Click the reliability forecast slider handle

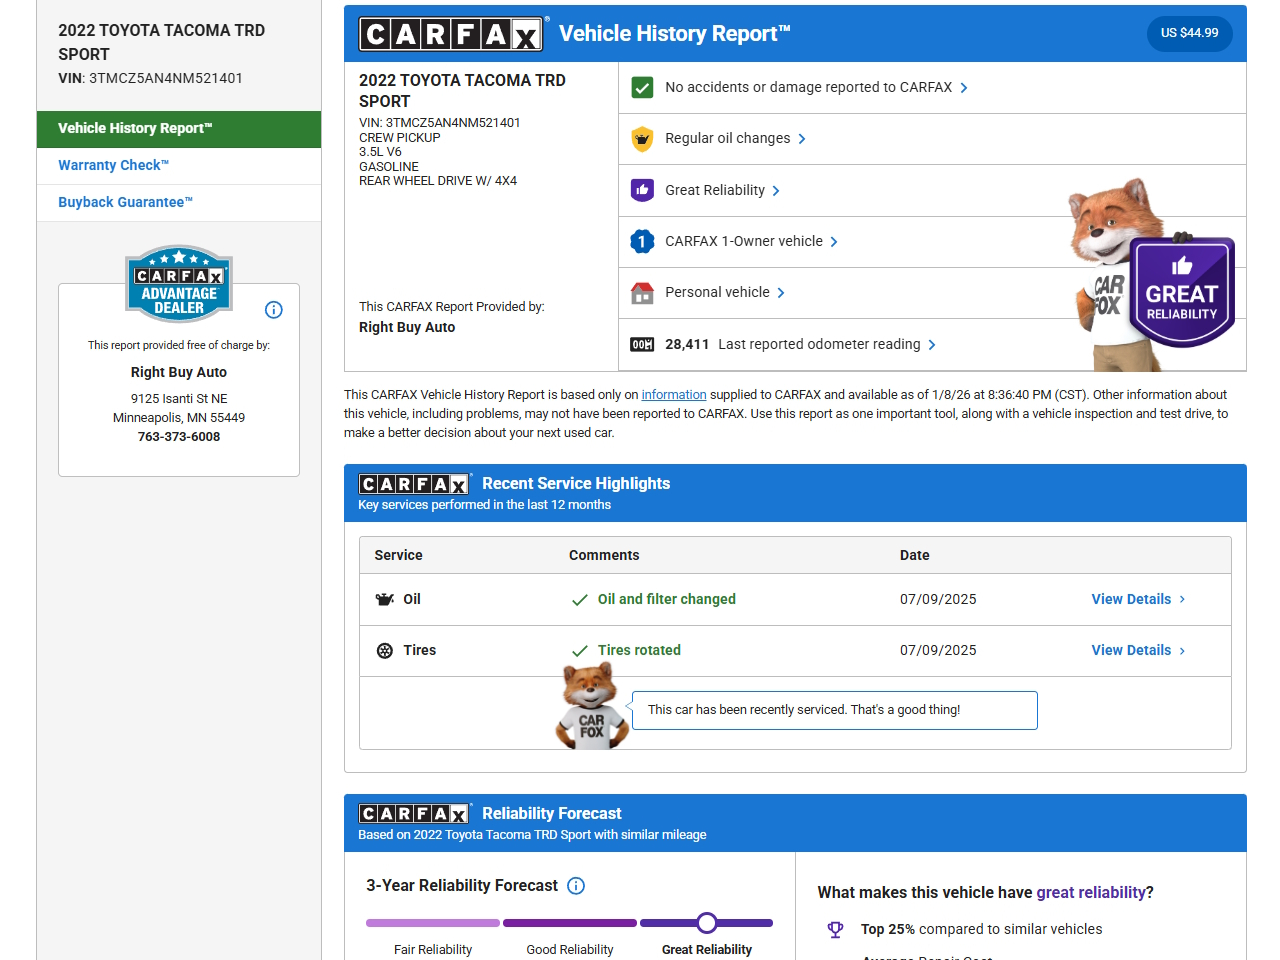coord(707,922)
